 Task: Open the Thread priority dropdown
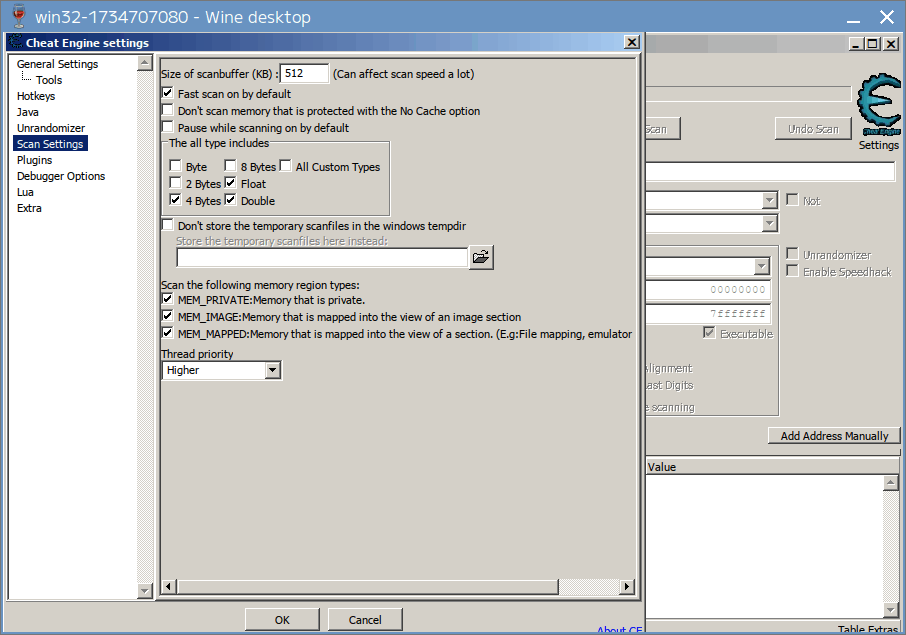pos(273,370)
